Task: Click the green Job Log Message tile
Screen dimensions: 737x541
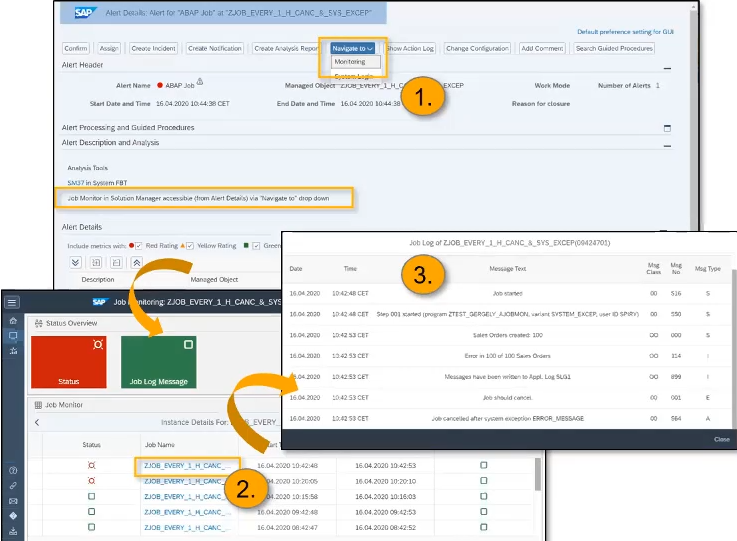Action: (157, 361)
